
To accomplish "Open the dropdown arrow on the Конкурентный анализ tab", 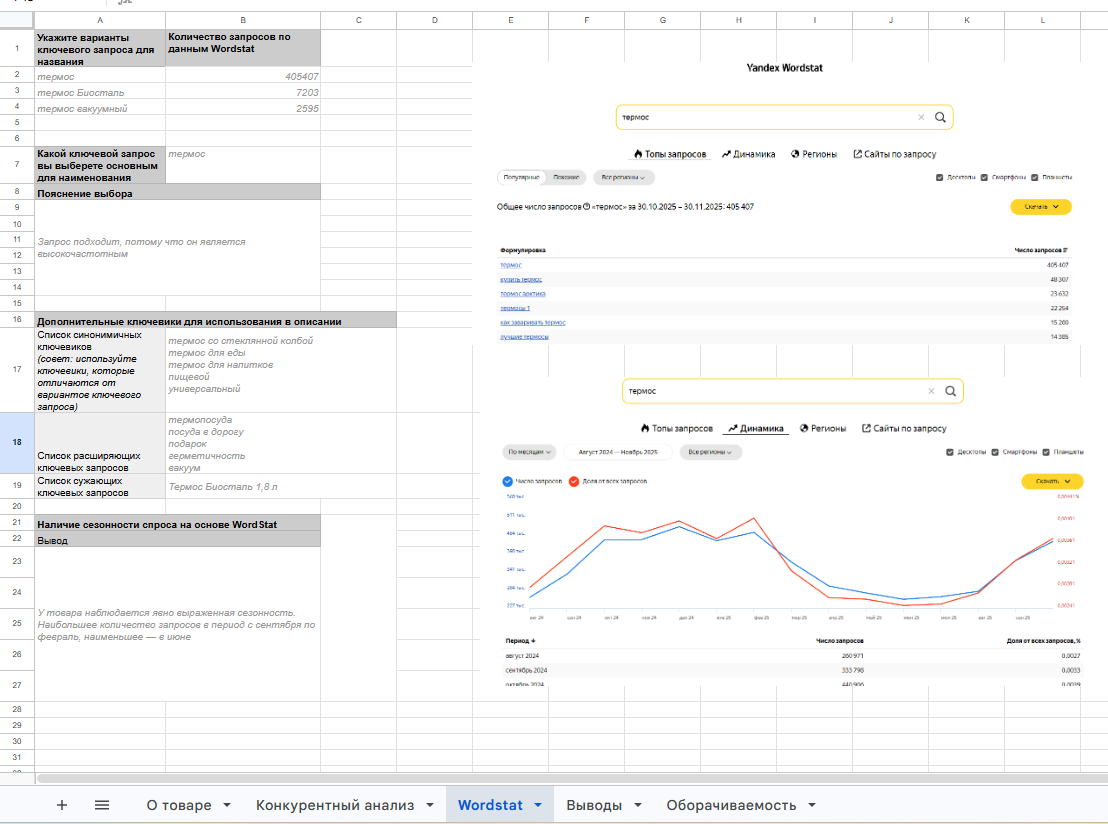I will click(430, 805).
